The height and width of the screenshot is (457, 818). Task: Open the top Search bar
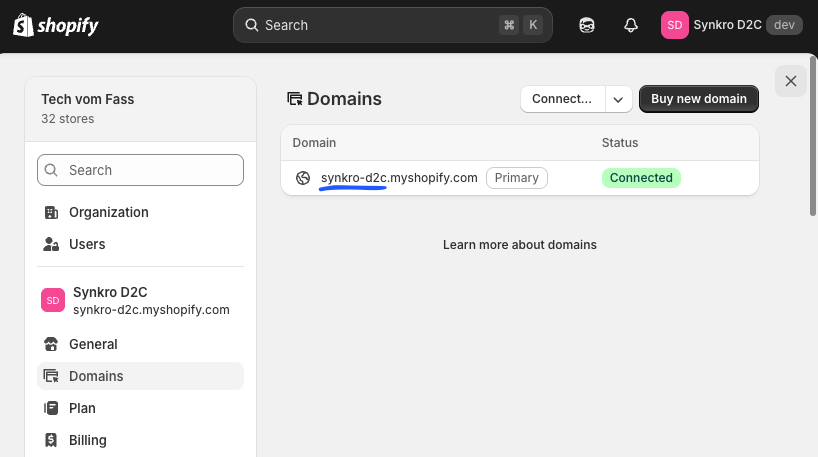coord(392,25)
